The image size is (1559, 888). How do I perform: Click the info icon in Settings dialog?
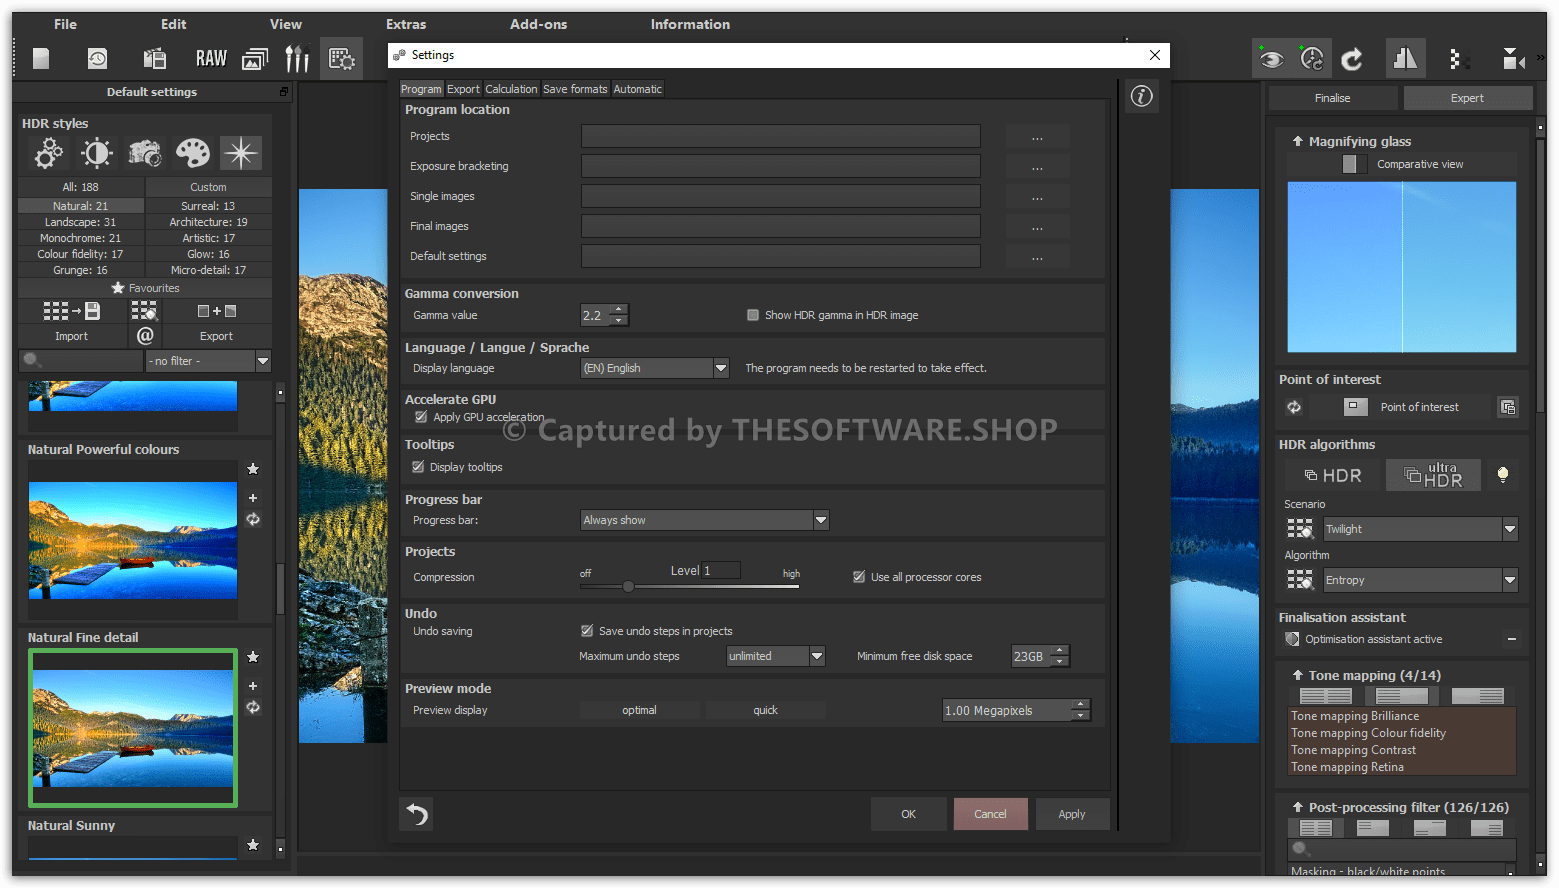[1141, 96]
